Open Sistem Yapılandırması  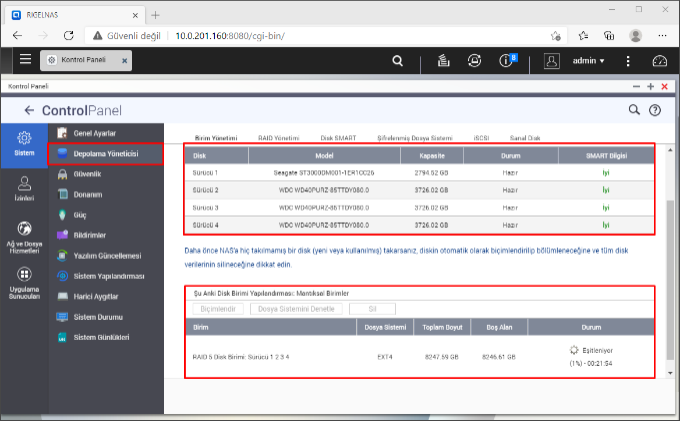point(106,276)
